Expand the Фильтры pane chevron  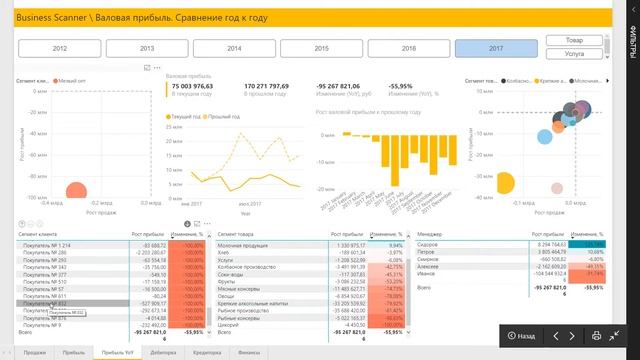point(633,9)
